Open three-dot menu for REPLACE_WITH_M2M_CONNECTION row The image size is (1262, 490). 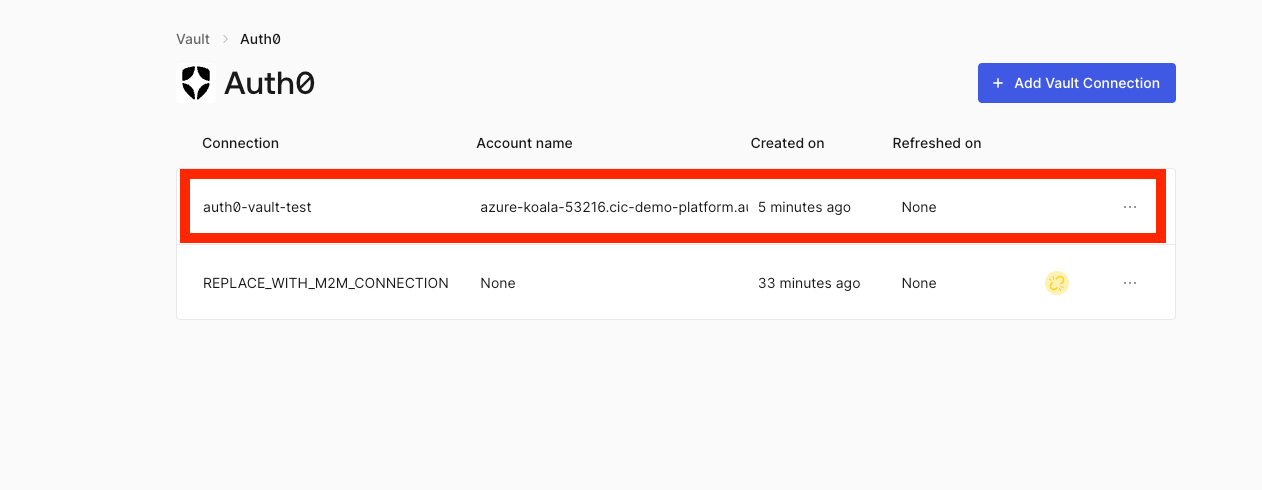click(1130, 283)
